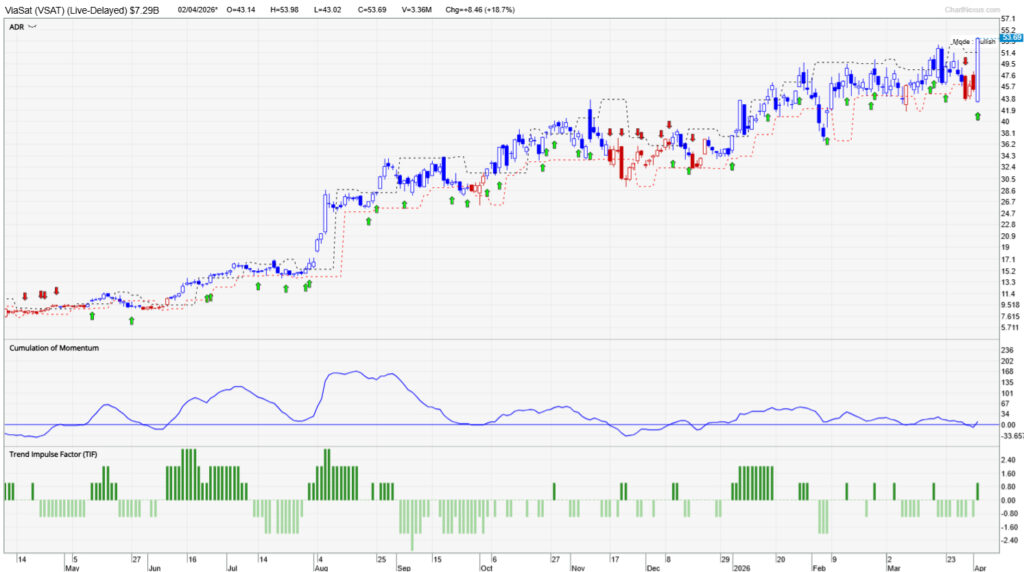Image resolution: width=1024 pixels, height=572 pixels.
Task: Click the -33.657 momentum axis label
Action: pyautogui.click(x=1012, y=436)
